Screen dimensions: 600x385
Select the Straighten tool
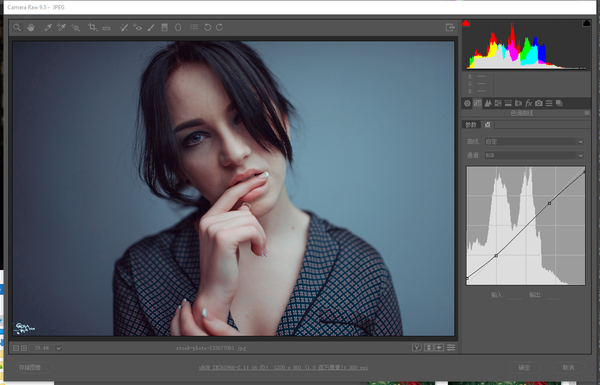106,28
